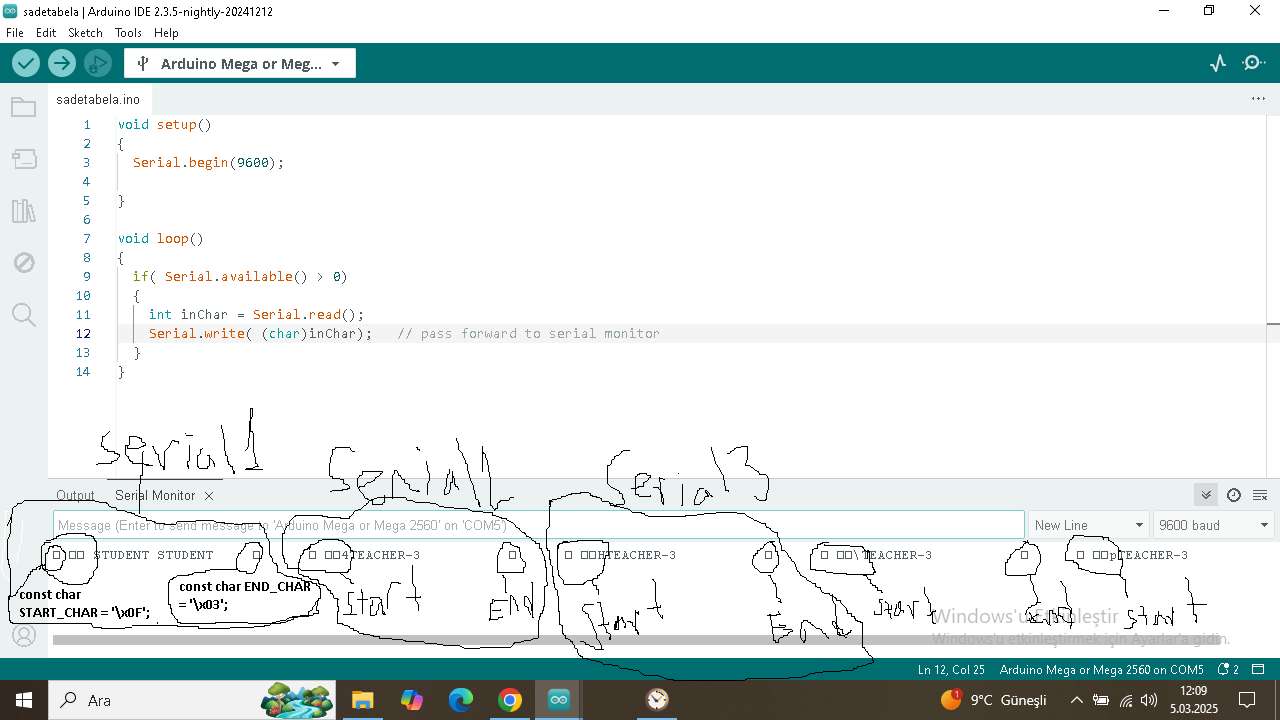Verify the sketch using the checkmark icon
This screenshot has width=1280, height=720.
[25, 62]
